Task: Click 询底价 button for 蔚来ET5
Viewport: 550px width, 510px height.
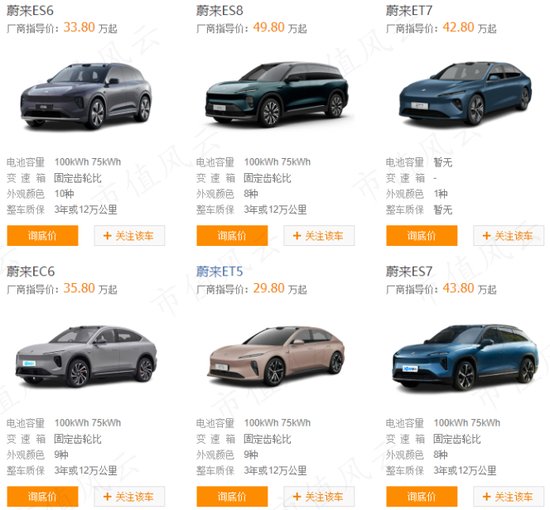Action: point(232,496)
